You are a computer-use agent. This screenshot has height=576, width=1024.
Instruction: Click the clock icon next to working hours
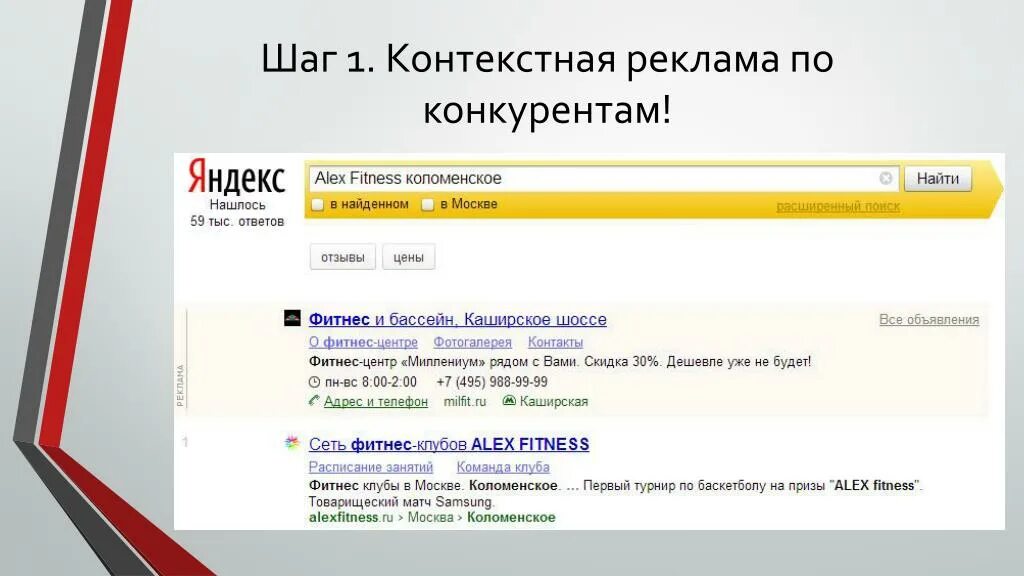(314, 382)
